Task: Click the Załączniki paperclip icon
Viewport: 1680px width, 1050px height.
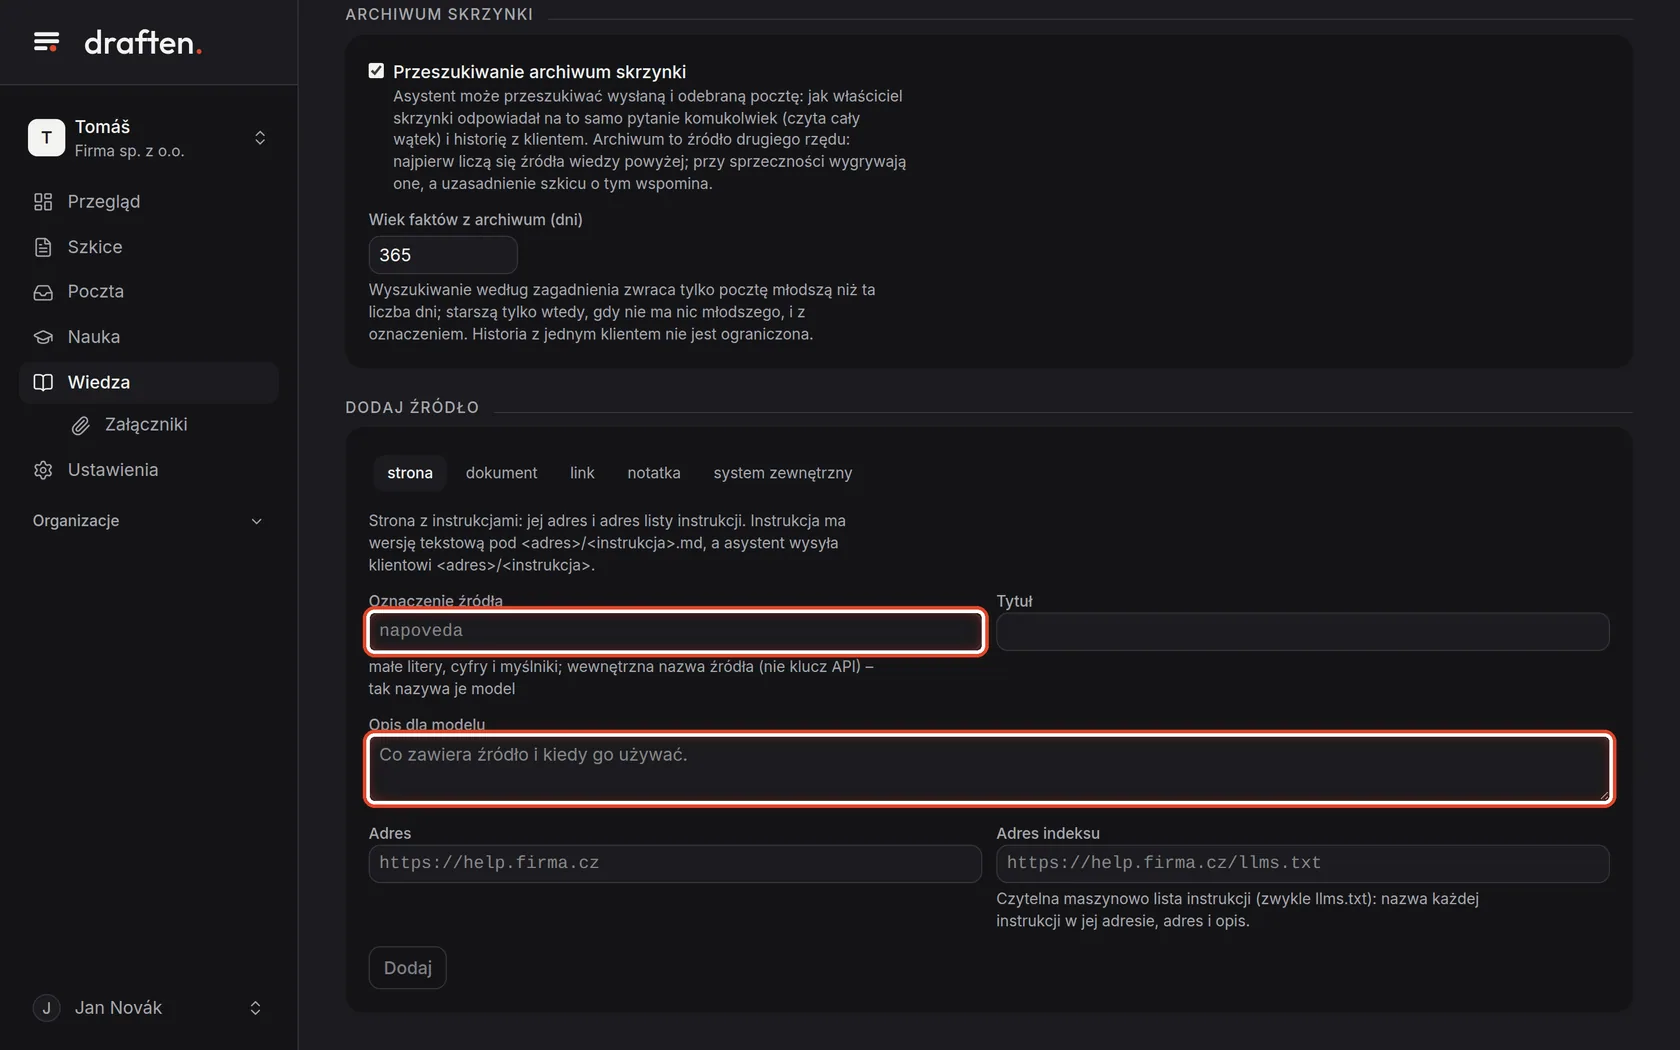Action: tap(81, 425)
